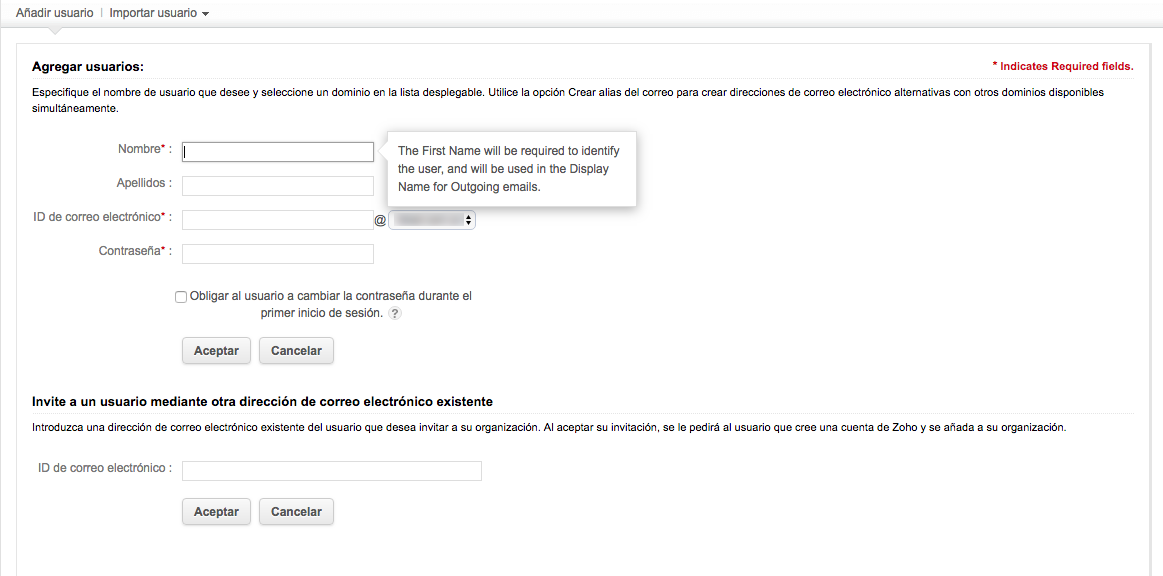This screenshot has width=1163, height=576.
Task: Click the Apellidos field label
Action: 143,184
